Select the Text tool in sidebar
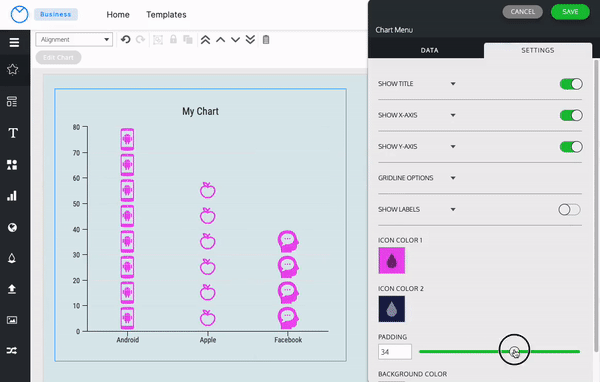 pos(13,133)
